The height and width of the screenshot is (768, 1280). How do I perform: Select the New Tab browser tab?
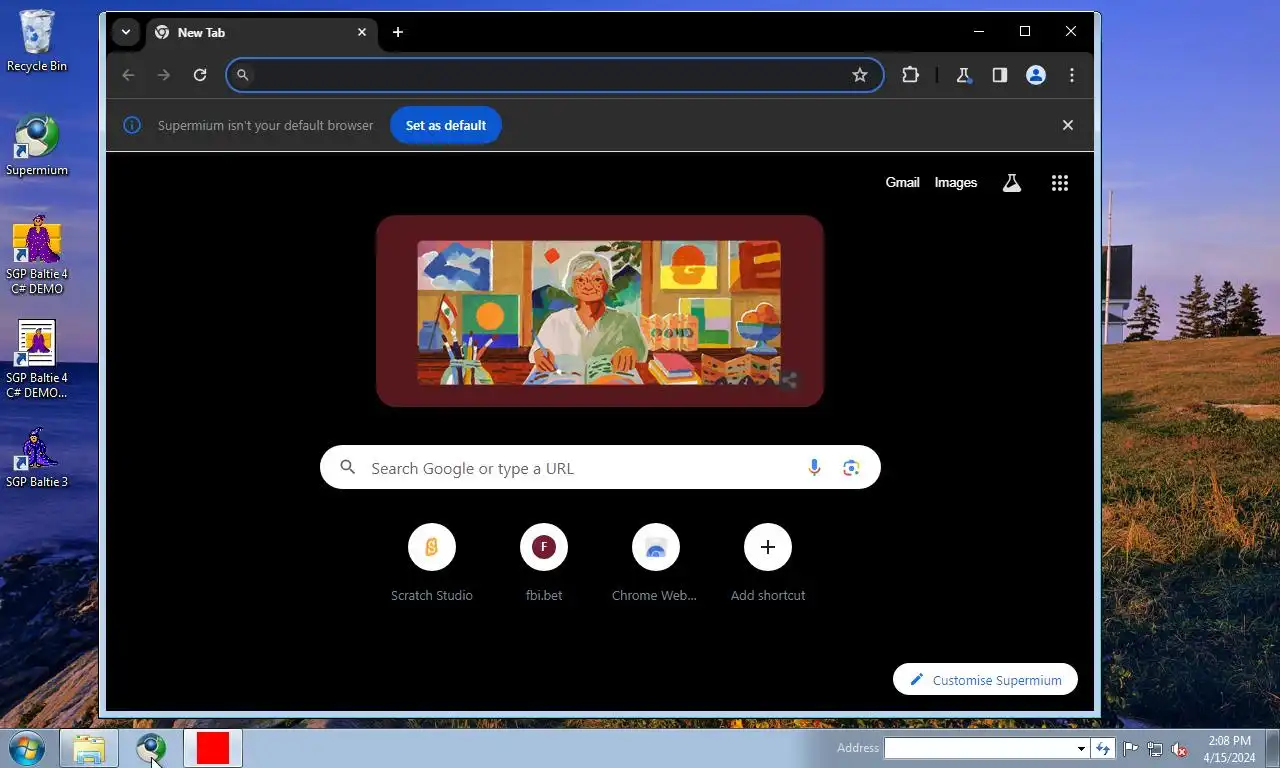262,32
